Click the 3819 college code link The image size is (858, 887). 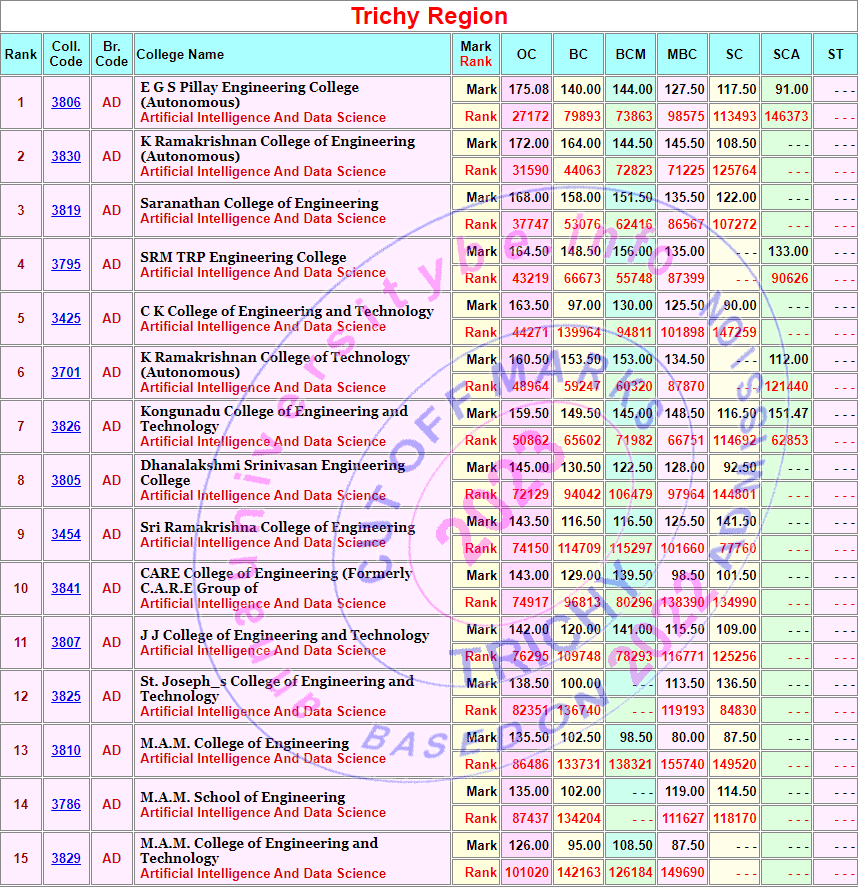66,211
